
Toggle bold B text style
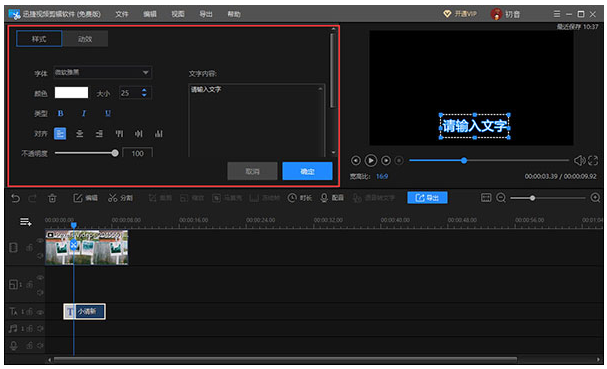[x=60, y=113]
